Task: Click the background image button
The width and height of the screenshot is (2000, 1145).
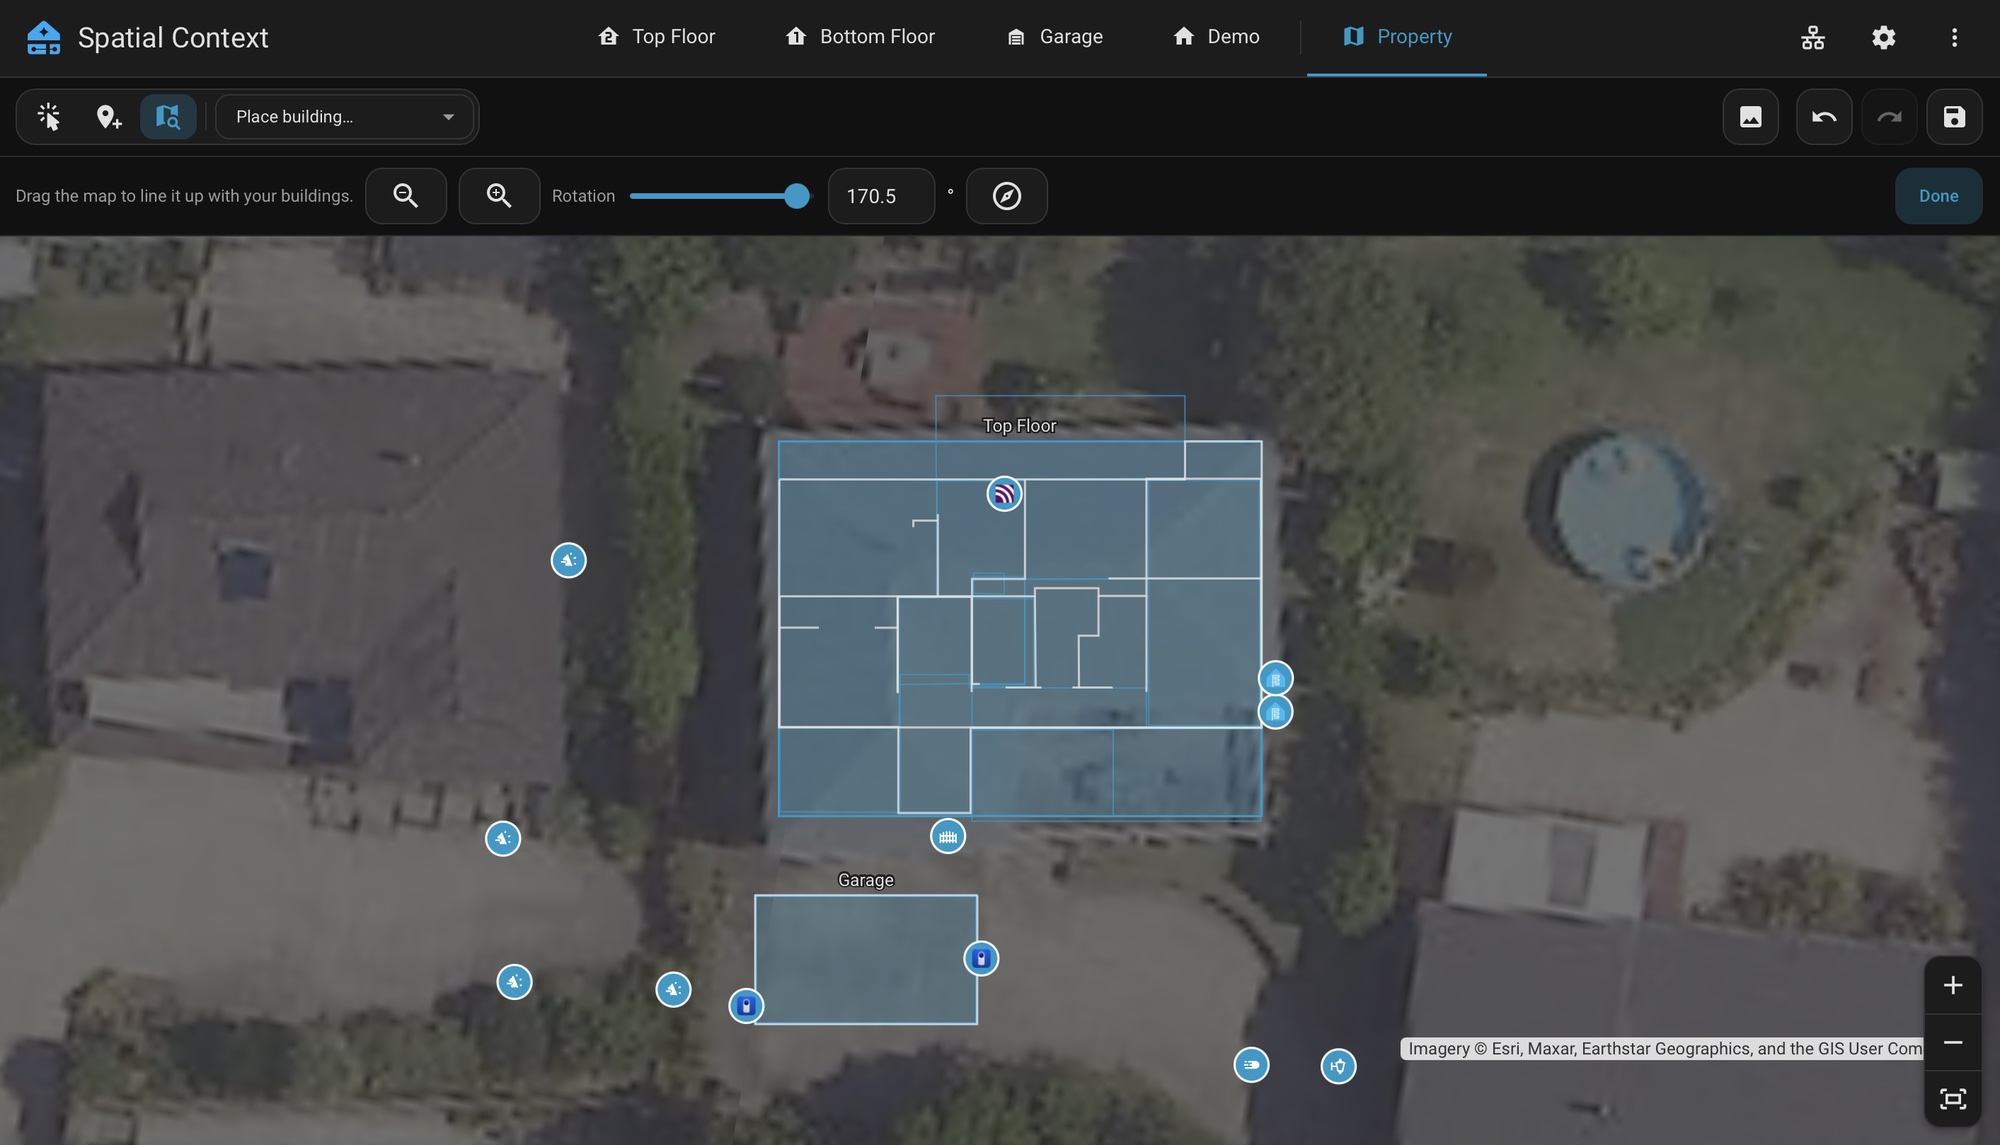Action: 1751,117
